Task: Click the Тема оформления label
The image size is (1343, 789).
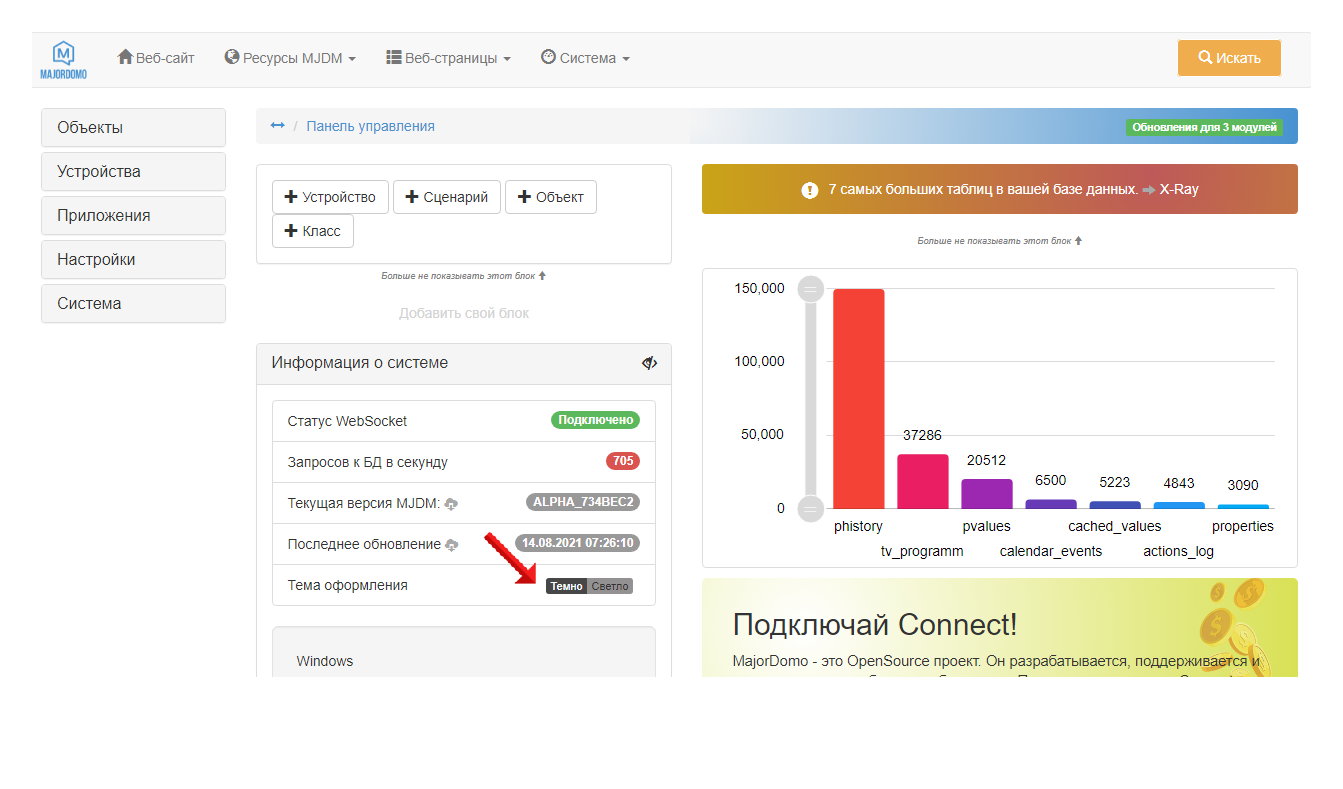Action: (347, 585)
